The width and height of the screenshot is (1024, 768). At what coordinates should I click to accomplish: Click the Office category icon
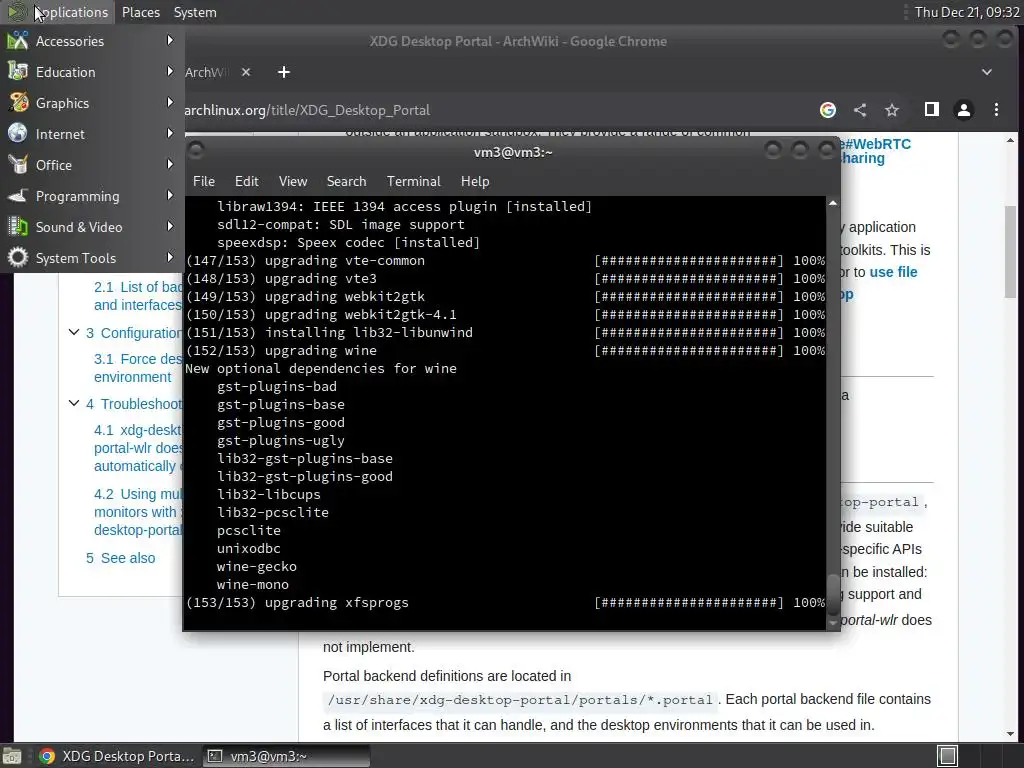pos(18,165)
